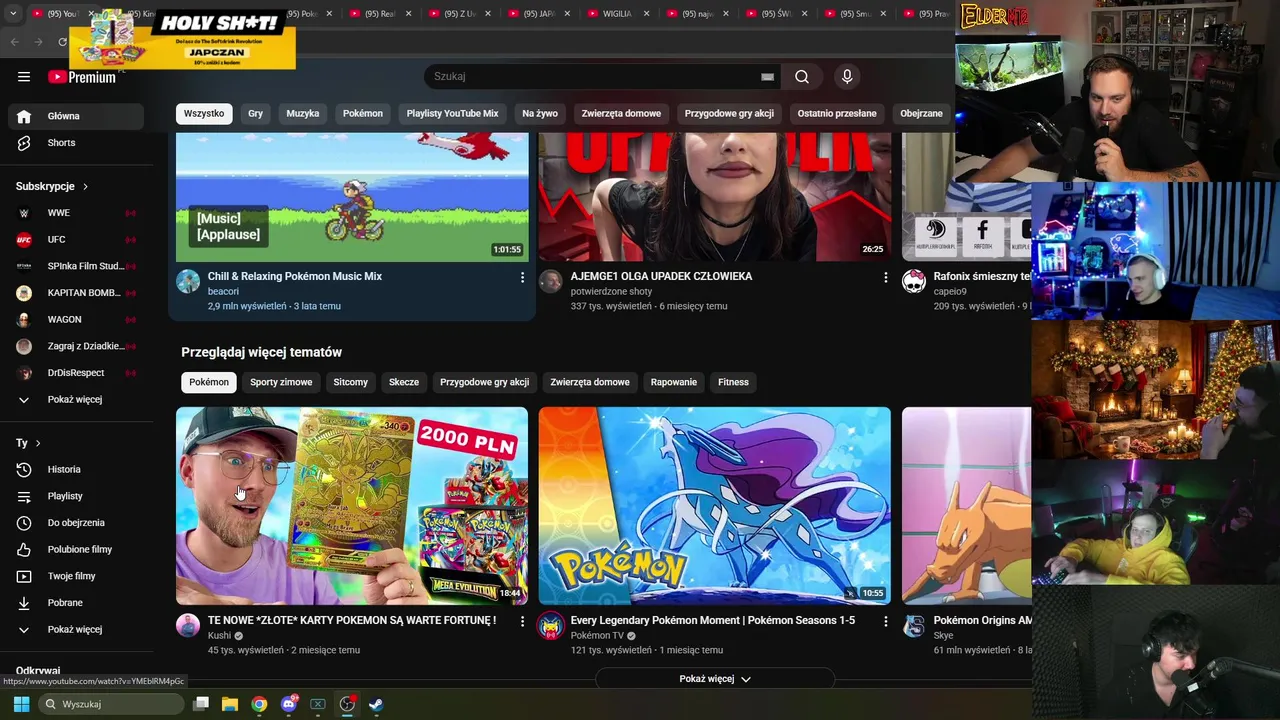Image resolution: width=1280 pixels, height=720 pixels.
Task: Select the Gry filter chip
Action: [255, 113]
